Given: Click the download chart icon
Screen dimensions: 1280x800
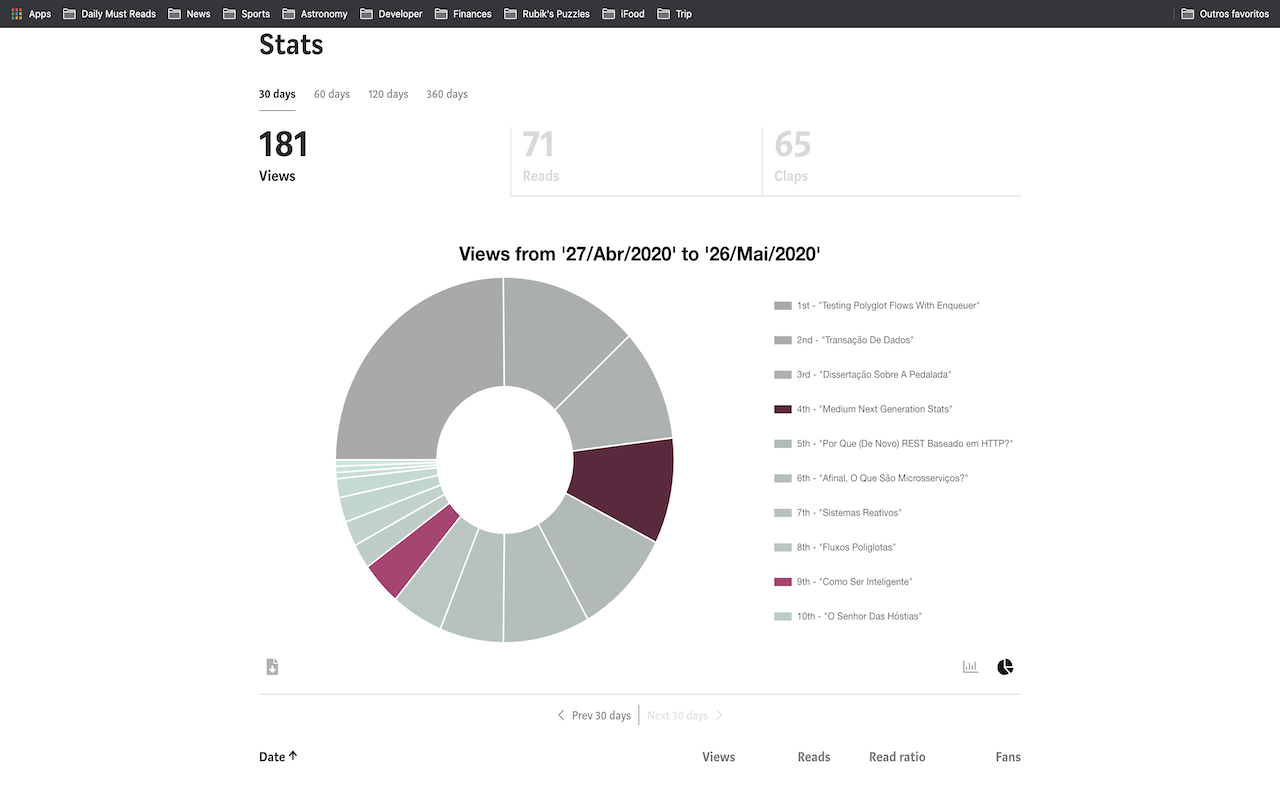Looking at the screenshot, I should pyautogui.click(x=272, y=667).
